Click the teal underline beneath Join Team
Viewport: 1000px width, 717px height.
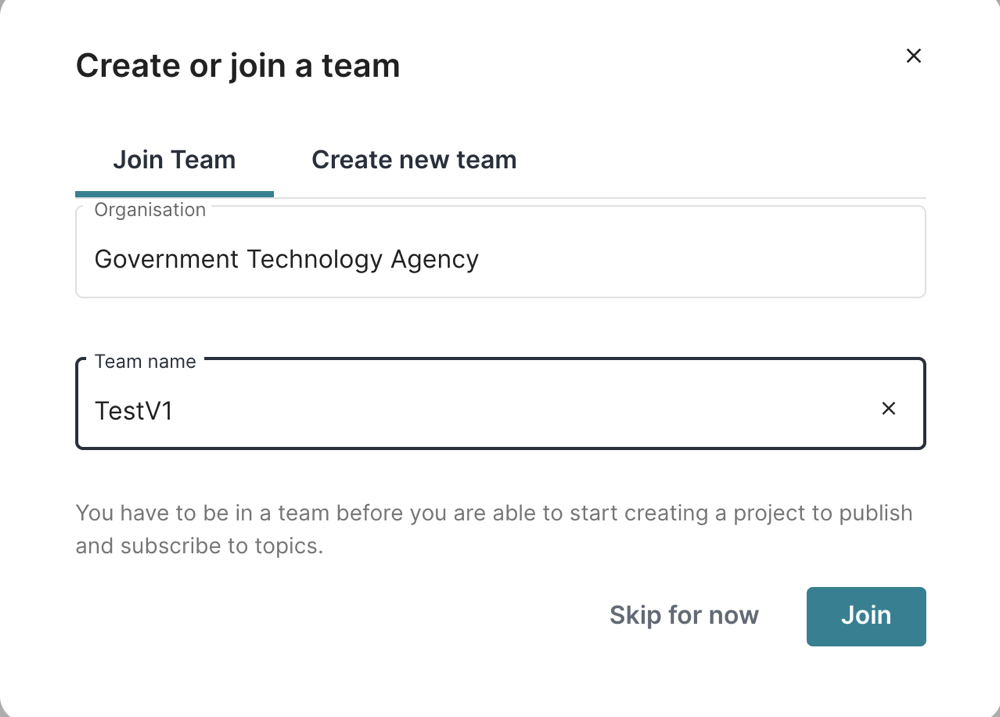174,194
